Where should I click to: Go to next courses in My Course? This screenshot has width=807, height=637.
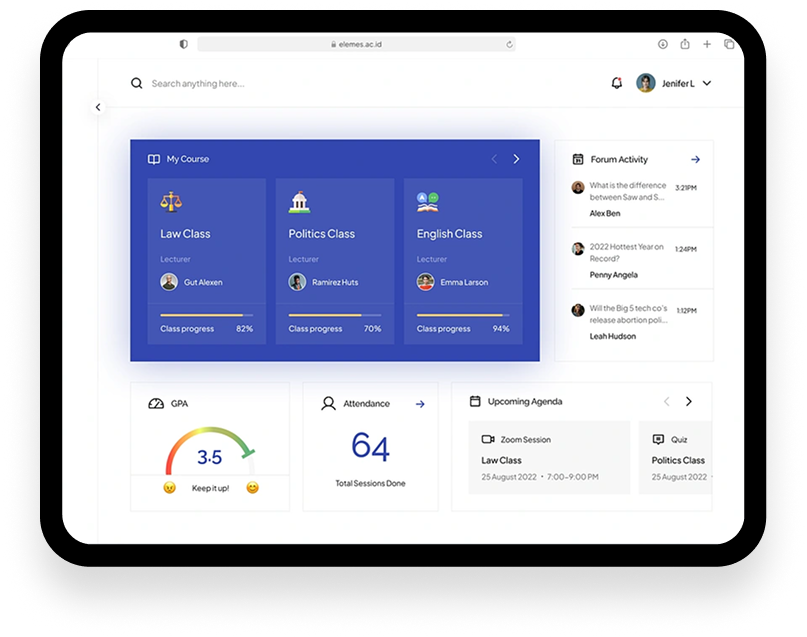click(516, 159)
